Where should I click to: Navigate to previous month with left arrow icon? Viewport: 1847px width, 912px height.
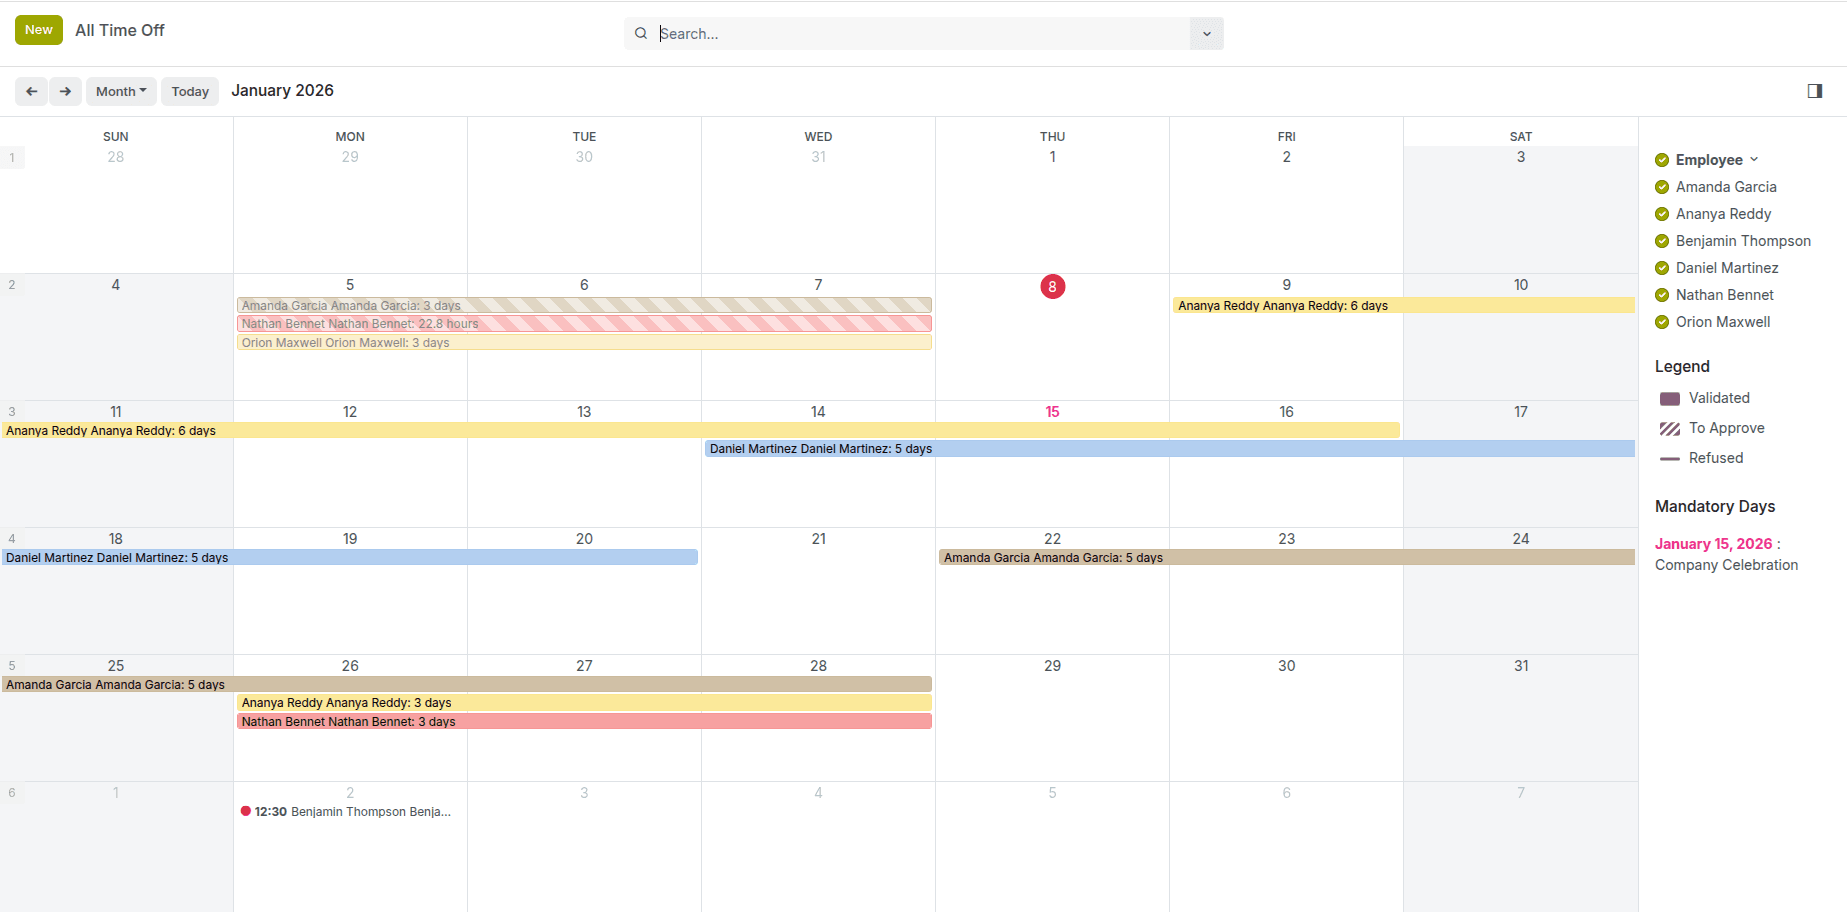point(31,91)
